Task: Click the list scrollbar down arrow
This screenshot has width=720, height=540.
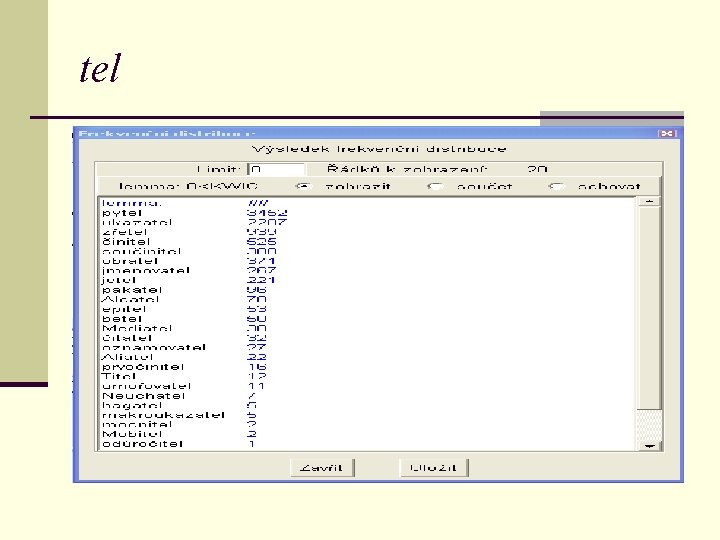Action: click(649, 445)
